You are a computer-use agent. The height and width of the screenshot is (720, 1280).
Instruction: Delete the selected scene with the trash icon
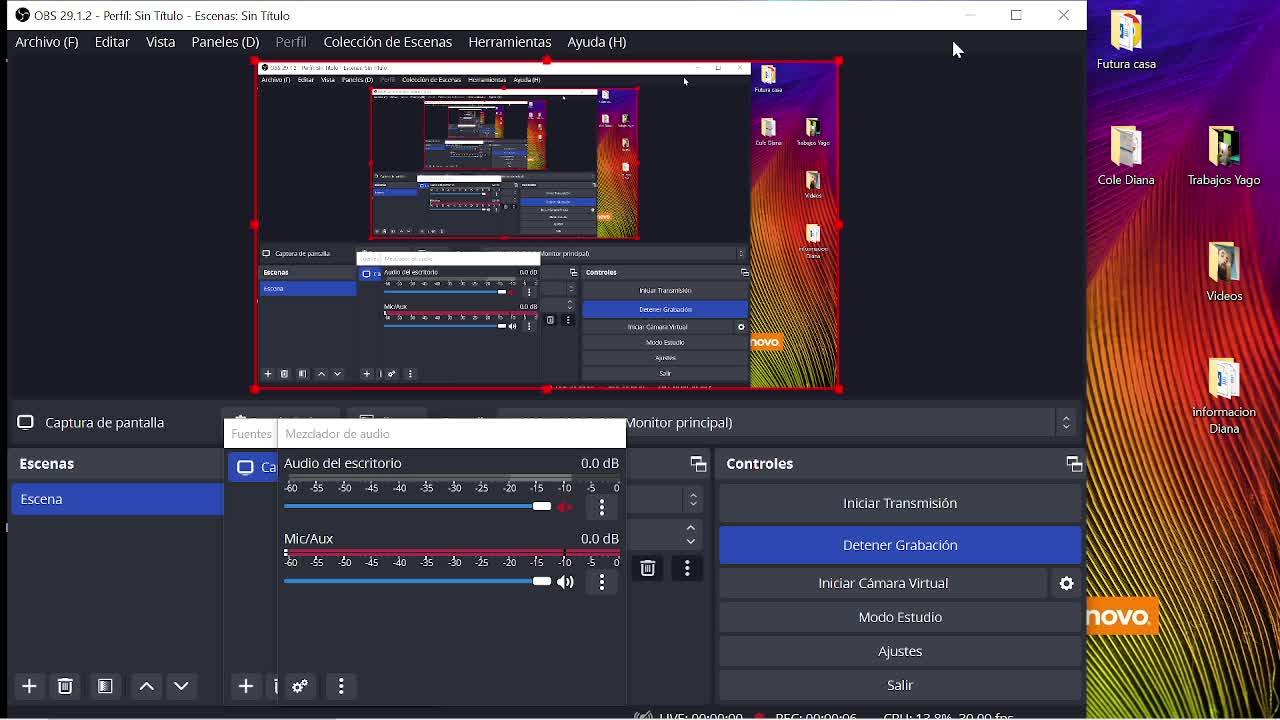tap(65, 686)
